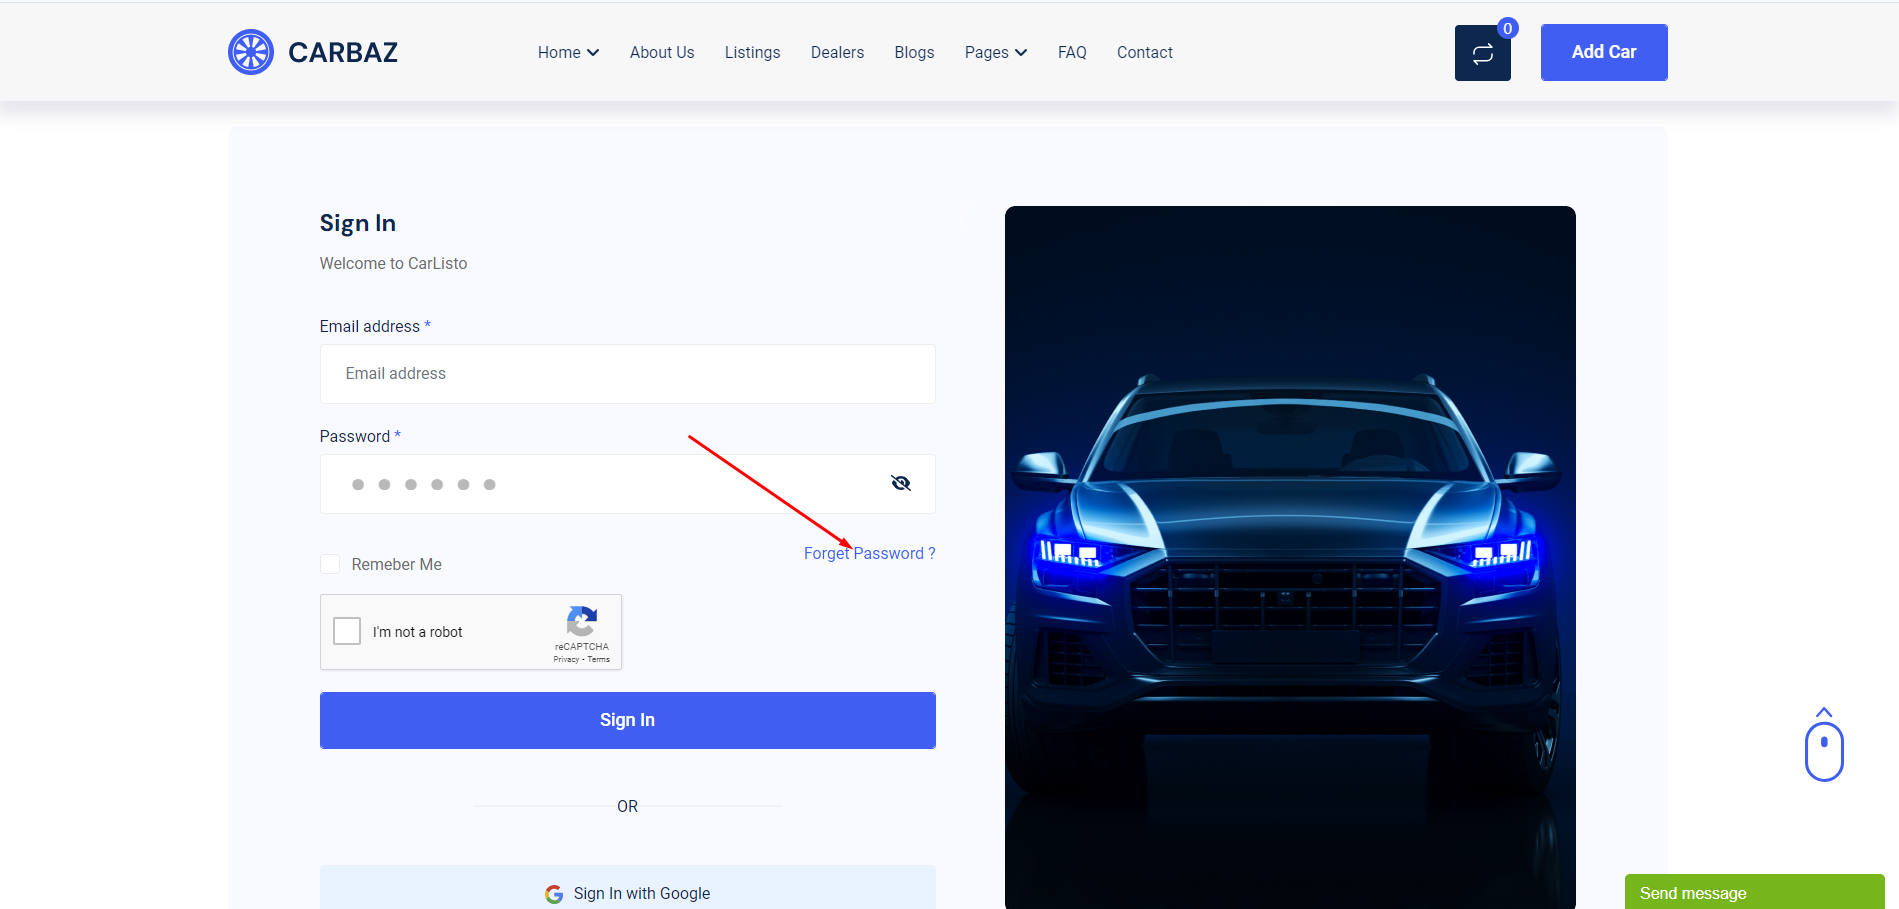Enable the Remember Me checkbox
Image resolution: width=1899 pixels, height=909 pixels.
330,564
